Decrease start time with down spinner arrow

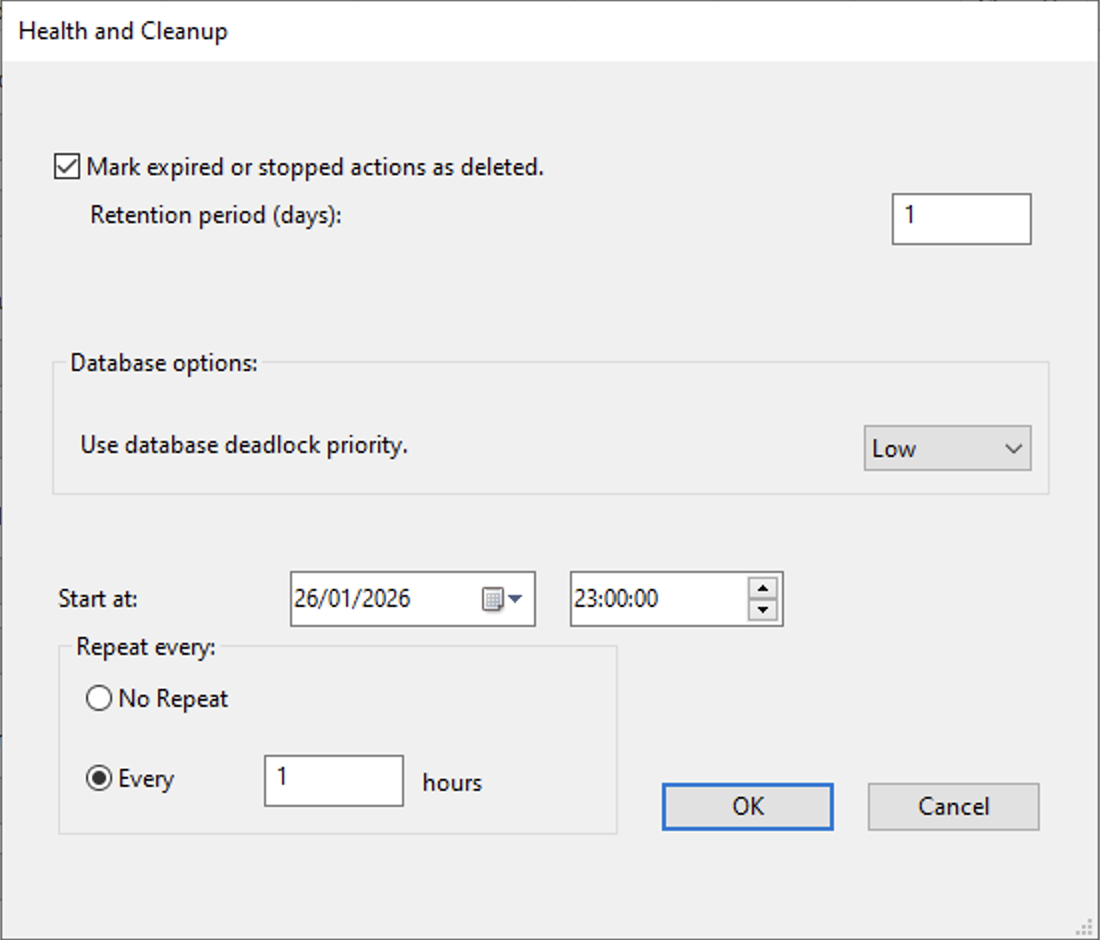(x=763, y=610)
